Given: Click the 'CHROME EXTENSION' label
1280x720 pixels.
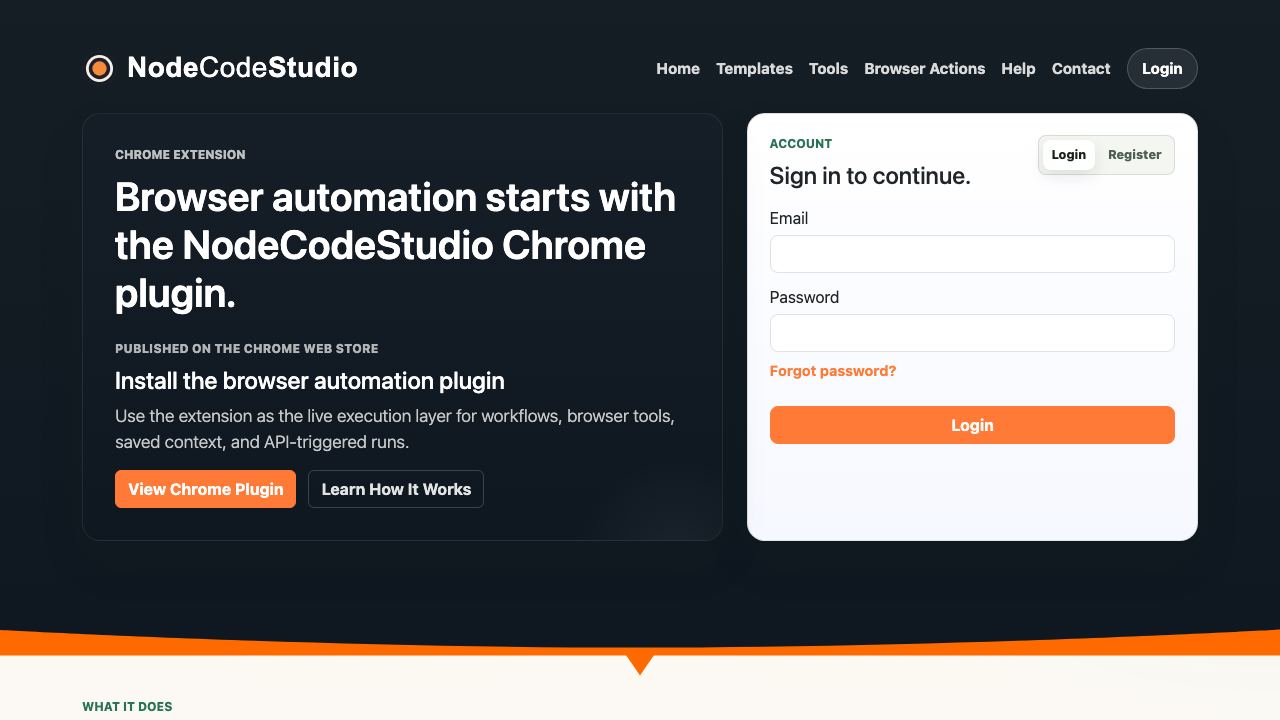Looking at the screenshot, I should [x=180, y=155].
